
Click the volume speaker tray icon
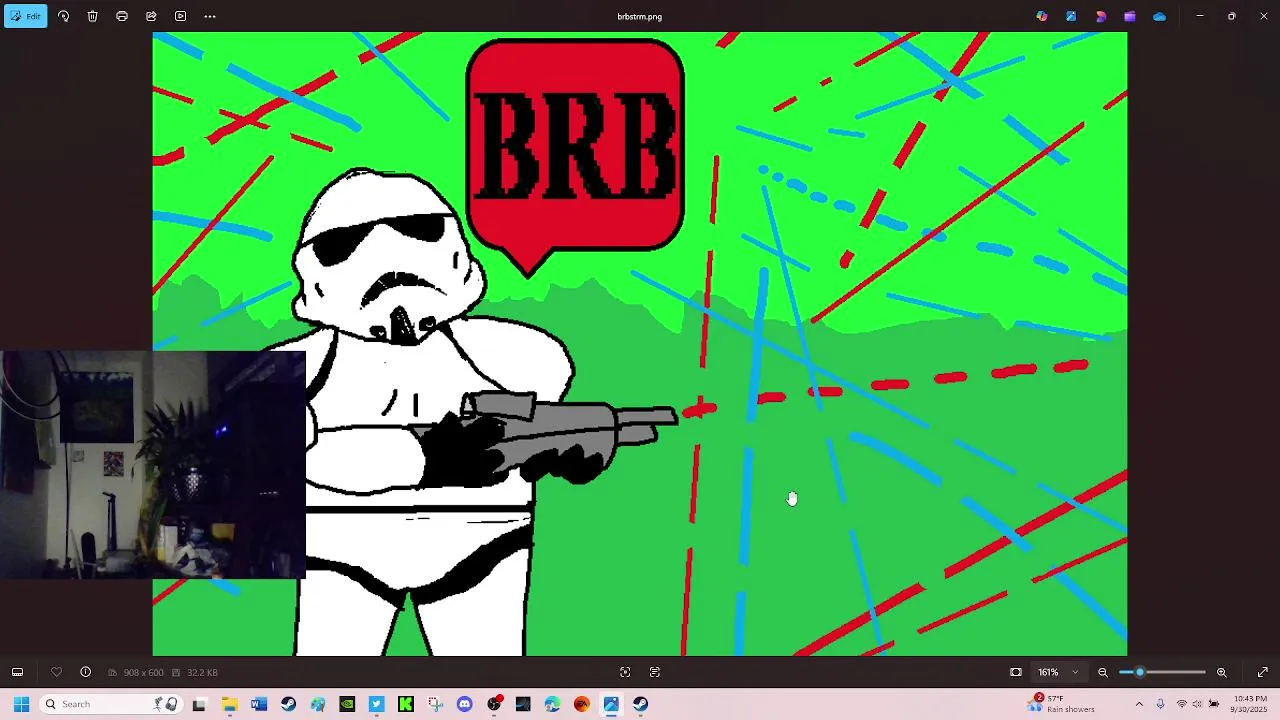click(x=1197, y=704)
